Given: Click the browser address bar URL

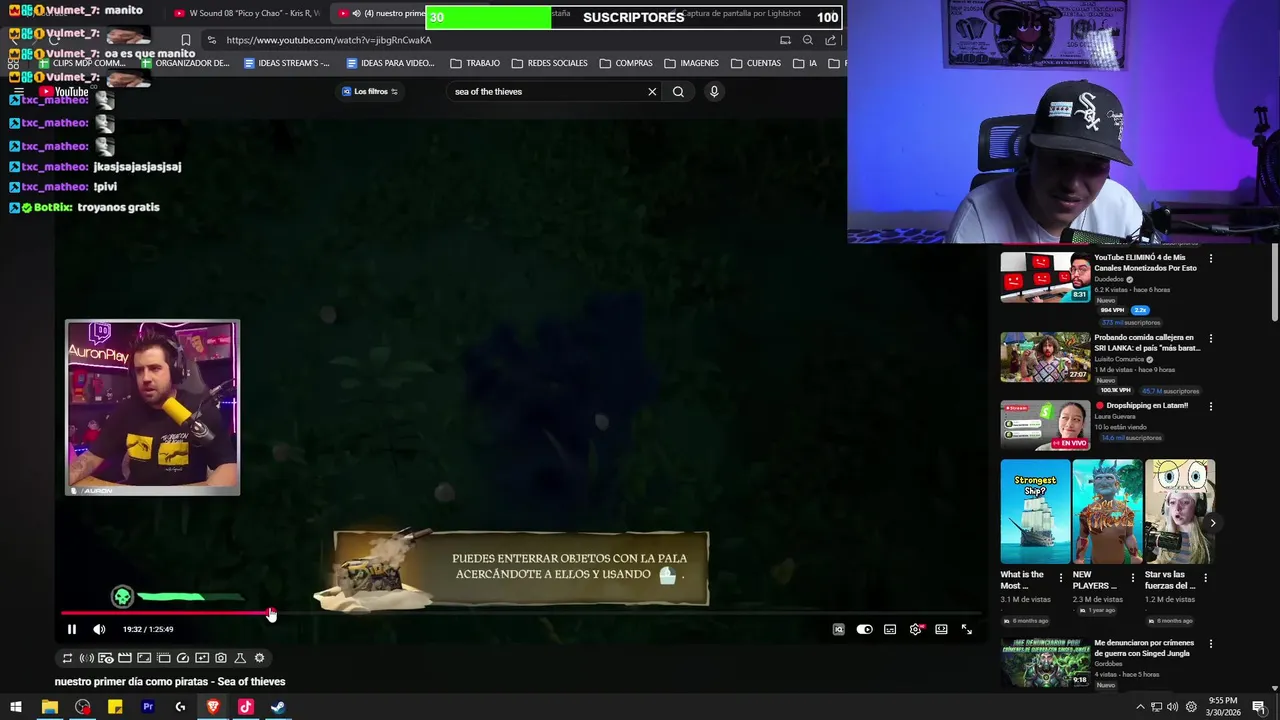Looking at the screenshot, I should (x=329, y=40).
